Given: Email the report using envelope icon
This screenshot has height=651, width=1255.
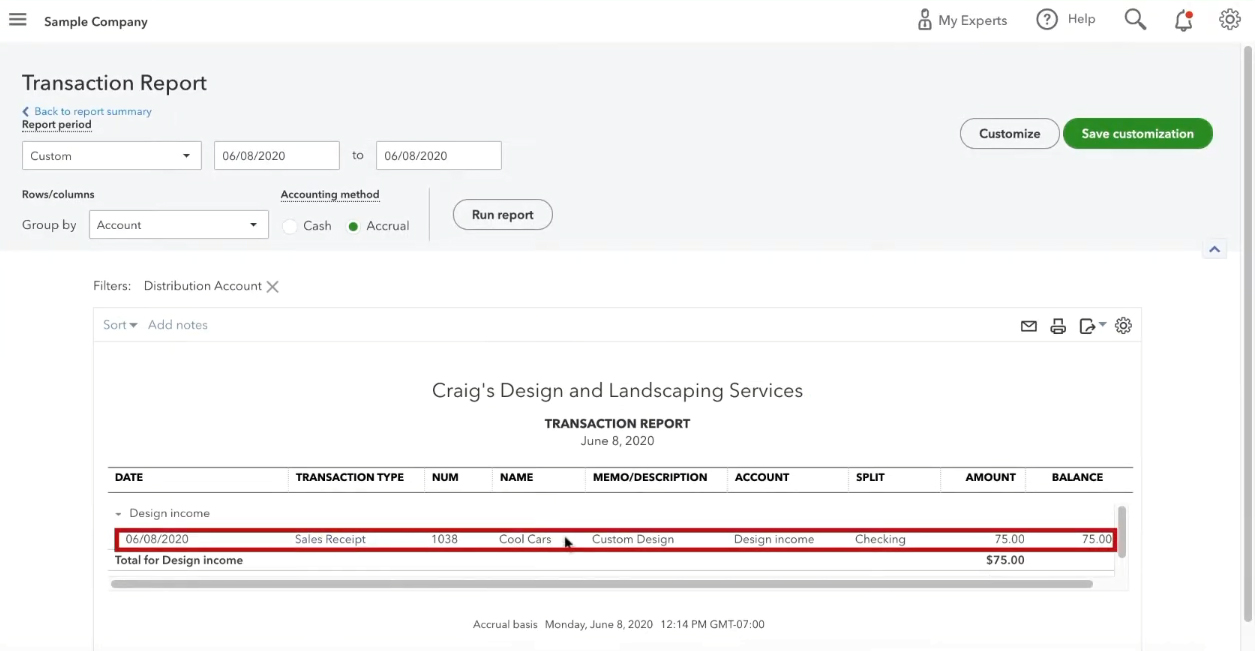Looking at the screenshot, I should click(x=1028, y=326).
